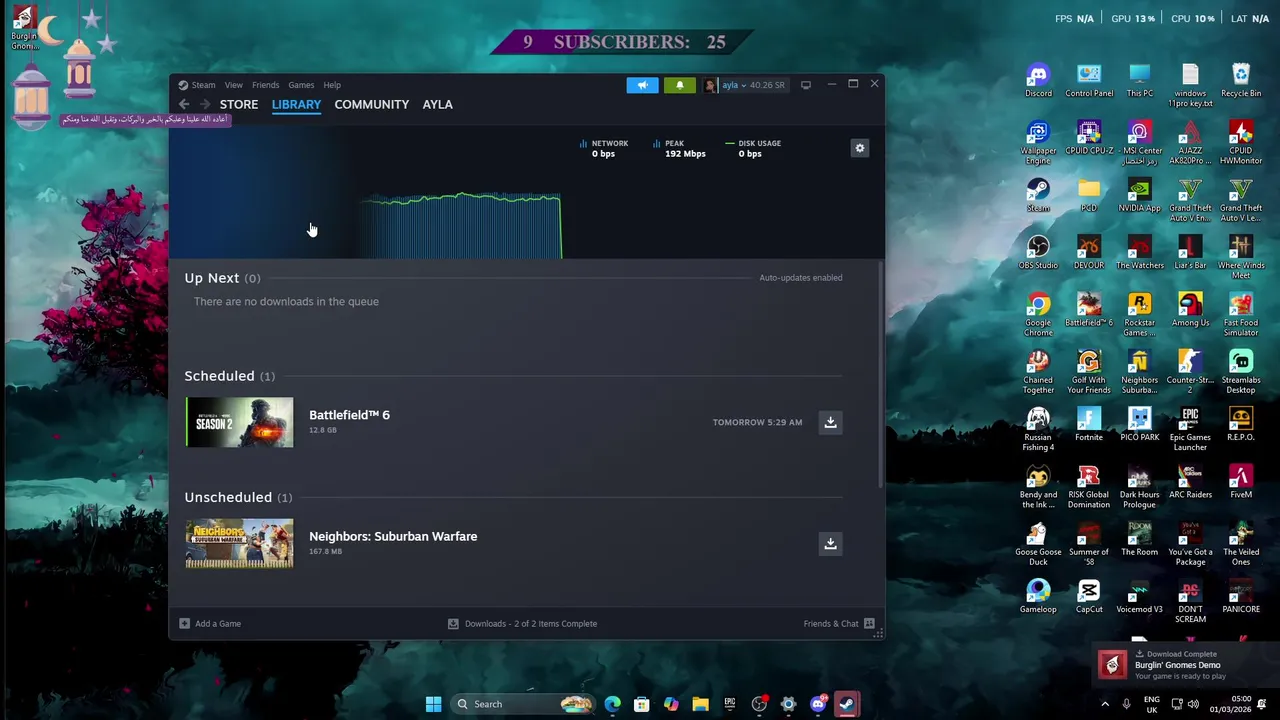
Task: Open FiveM desktop shortcut
Action: [1241, 482]
